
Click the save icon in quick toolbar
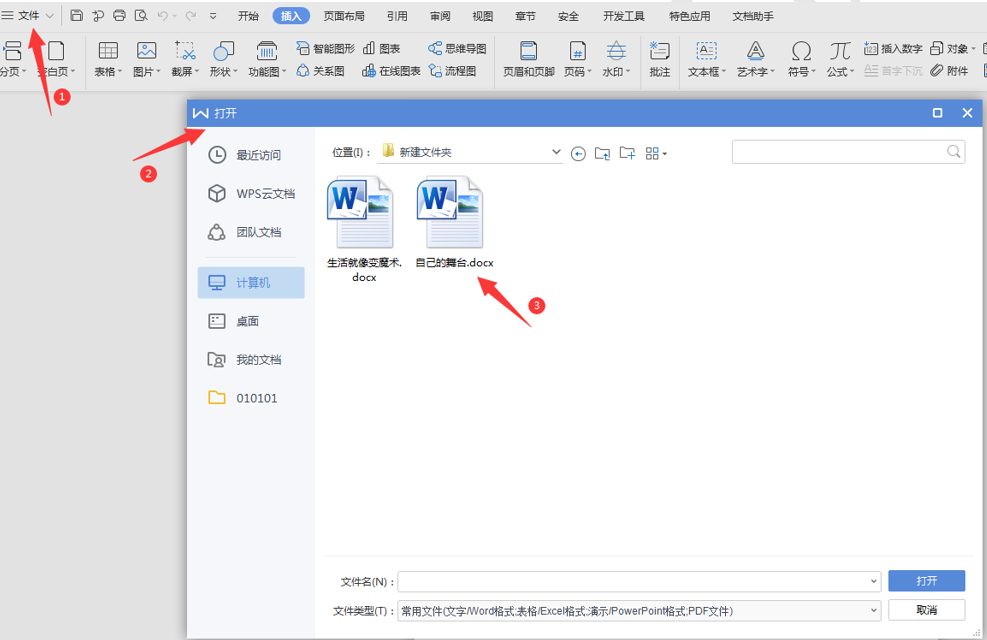click(x=76, y=16)
